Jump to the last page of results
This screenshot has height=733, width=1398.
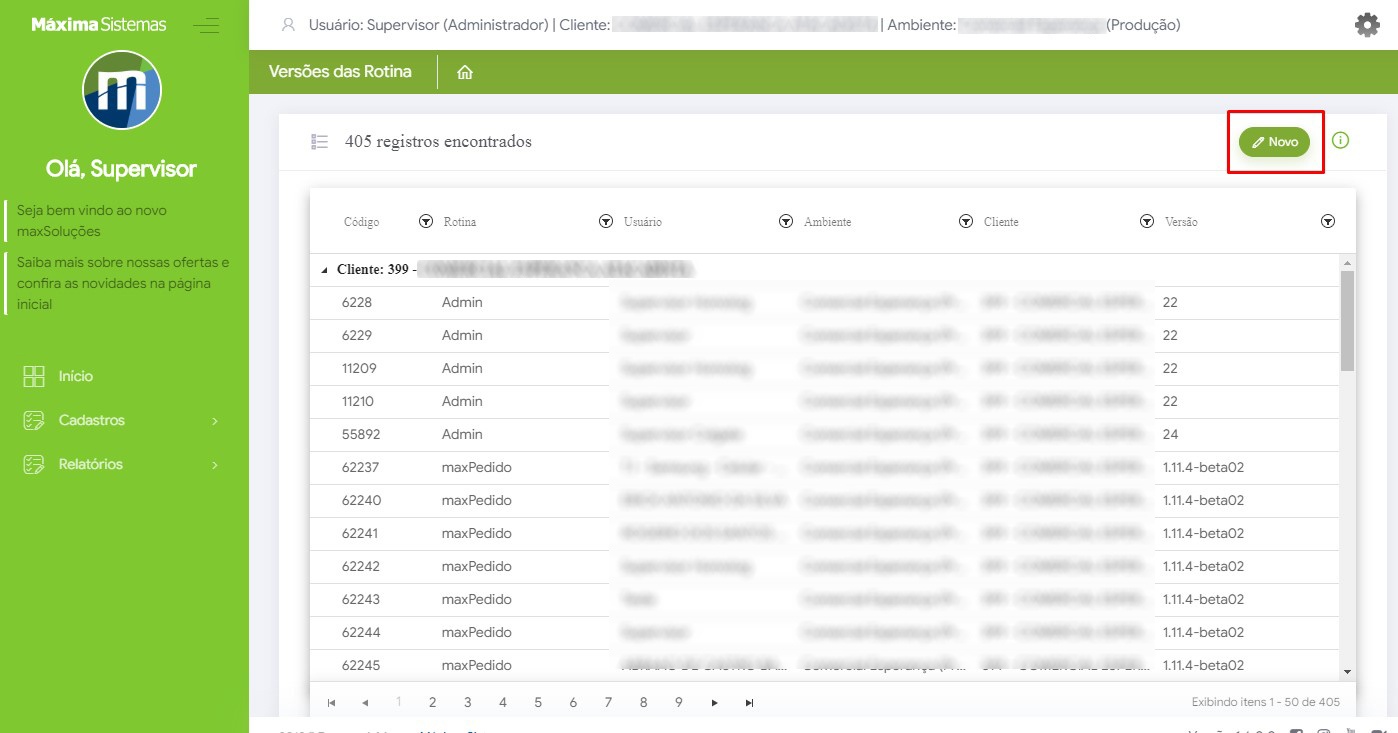coord(749,703)
